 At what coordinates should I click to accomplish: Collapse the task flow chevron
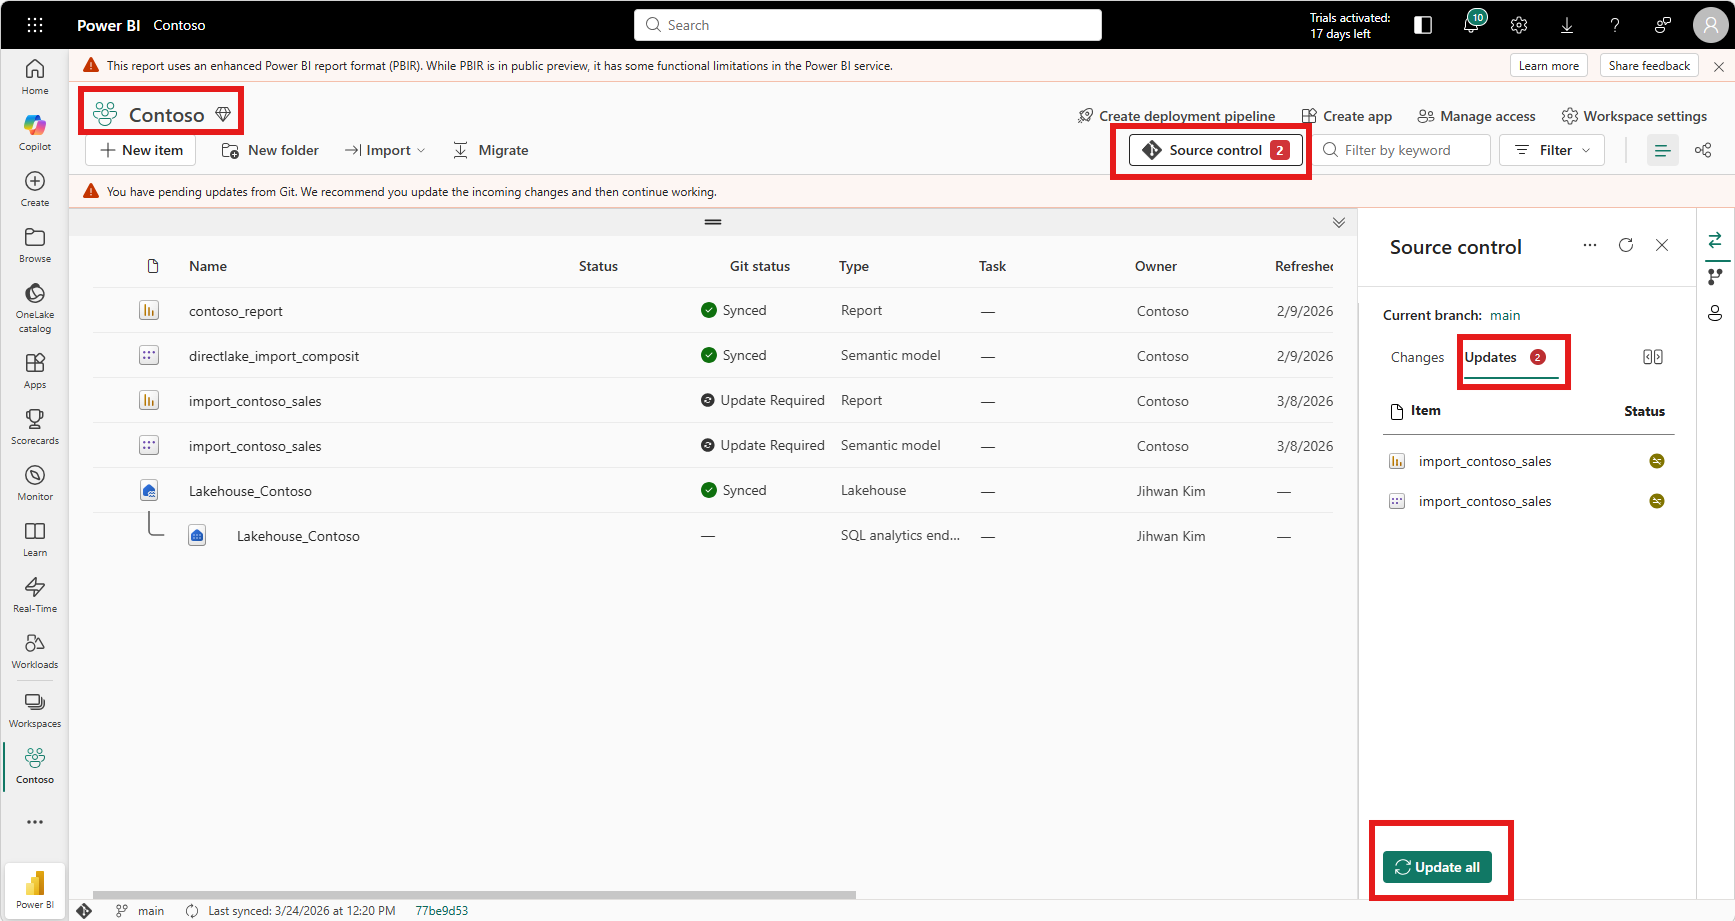[1339, 222]
